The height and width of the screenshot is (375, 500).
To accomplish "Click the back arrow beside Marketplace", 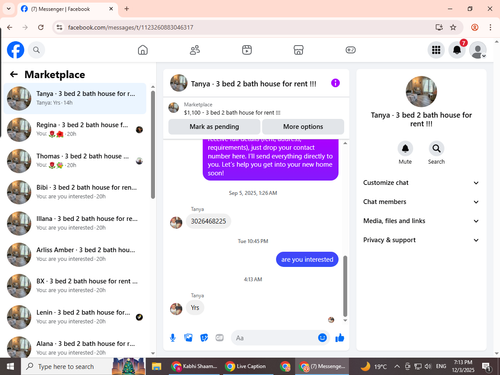I will [x=14, y=74].
